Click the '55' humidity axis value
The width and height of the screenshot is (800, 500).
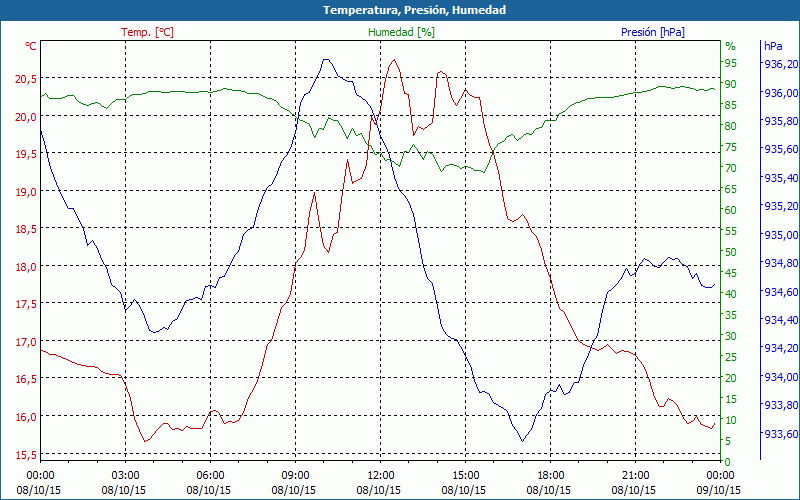pyautogui.click(x=731, y=231)
